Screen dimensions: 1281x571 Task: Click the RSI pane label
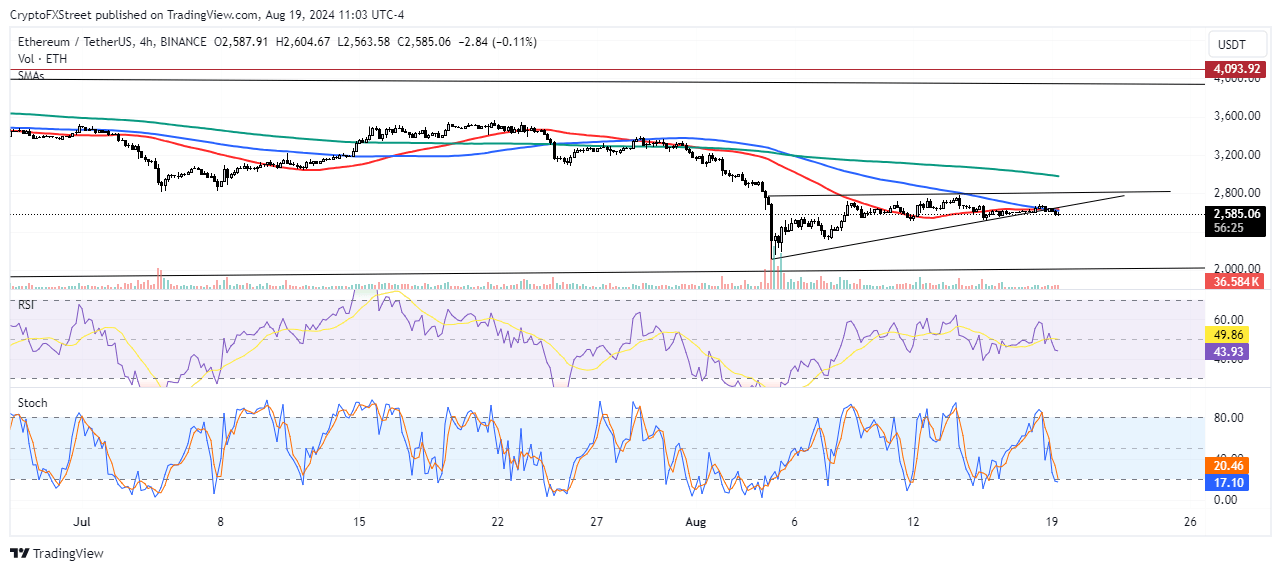(28, 304)
